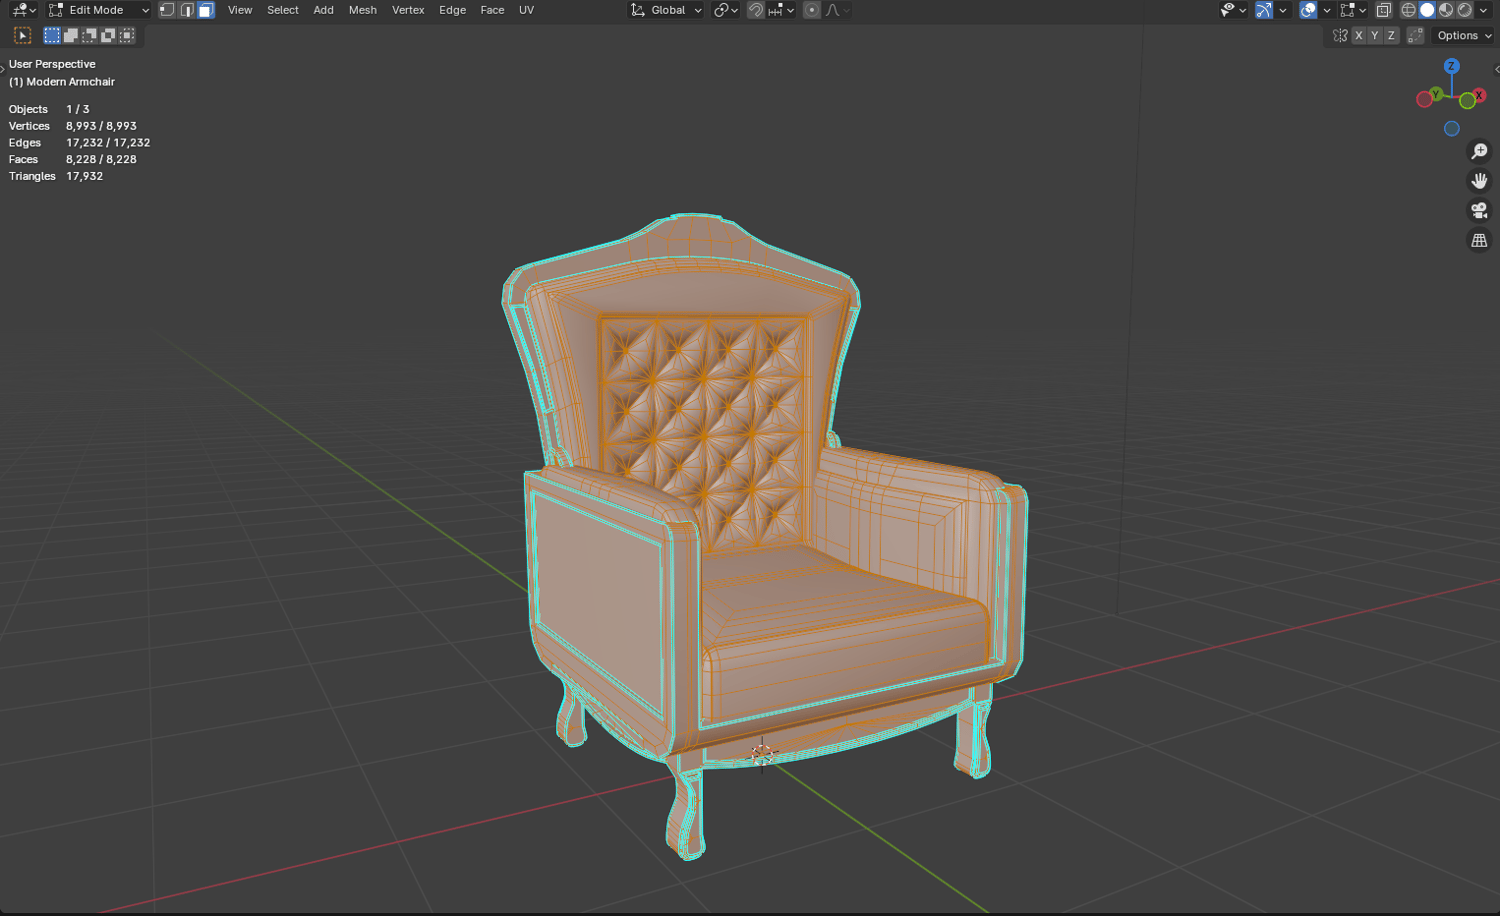
Task: Click the zoom view magnifier button
Action: [x=1479, y=152]
